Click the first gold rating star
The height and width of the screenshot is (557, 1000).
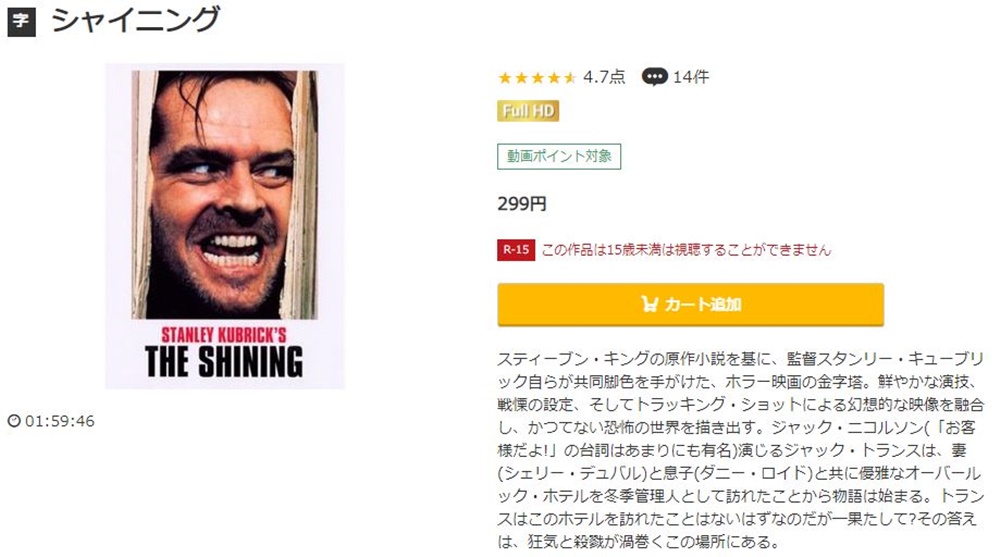click(x=505, y=78)
